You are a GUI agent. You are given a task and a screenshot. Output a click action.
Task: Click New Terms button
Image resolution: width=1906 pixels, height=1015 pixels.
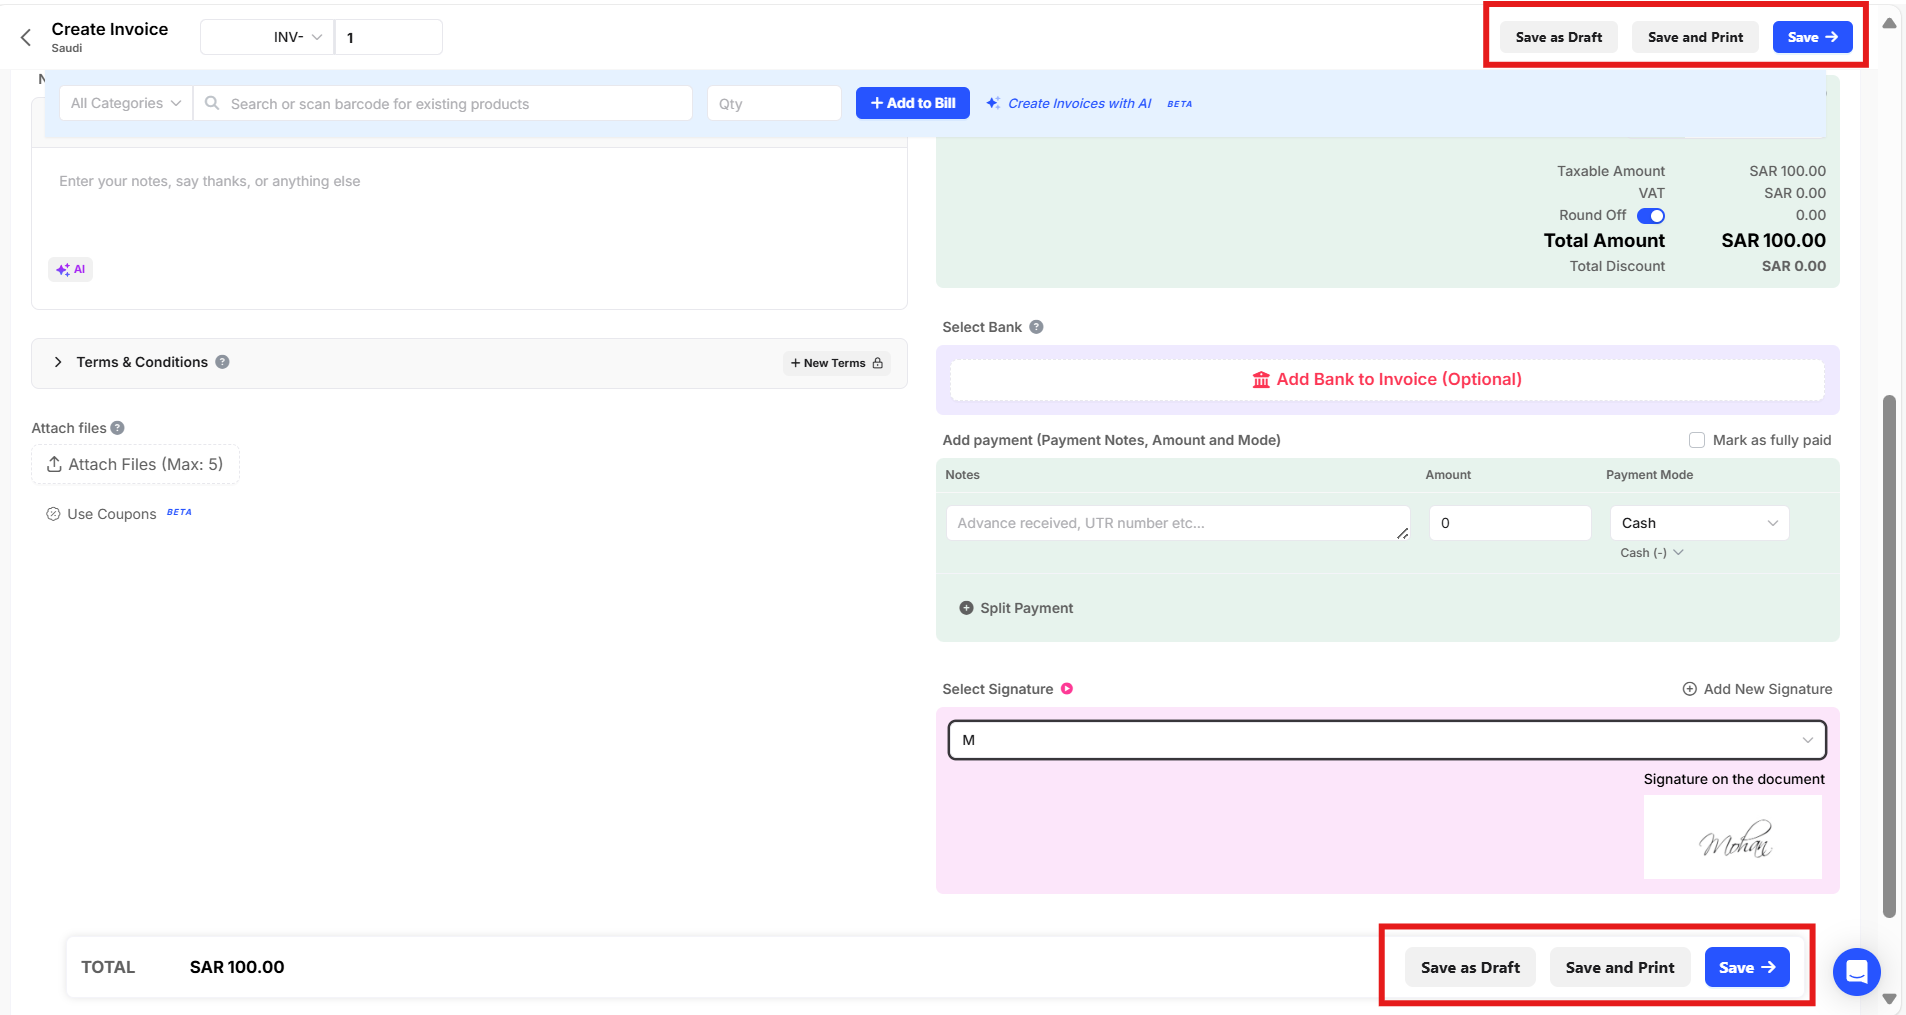click(836, 363)
